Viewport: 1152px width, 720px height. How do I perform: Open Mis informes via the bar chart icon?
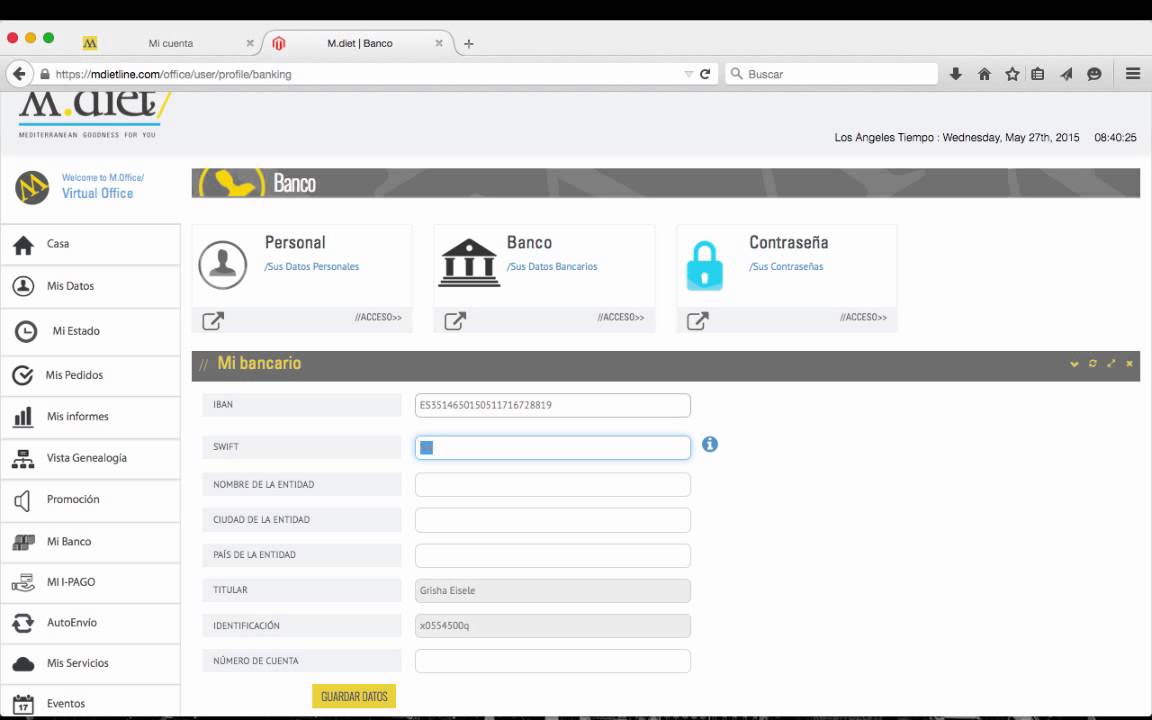point(22,416)
